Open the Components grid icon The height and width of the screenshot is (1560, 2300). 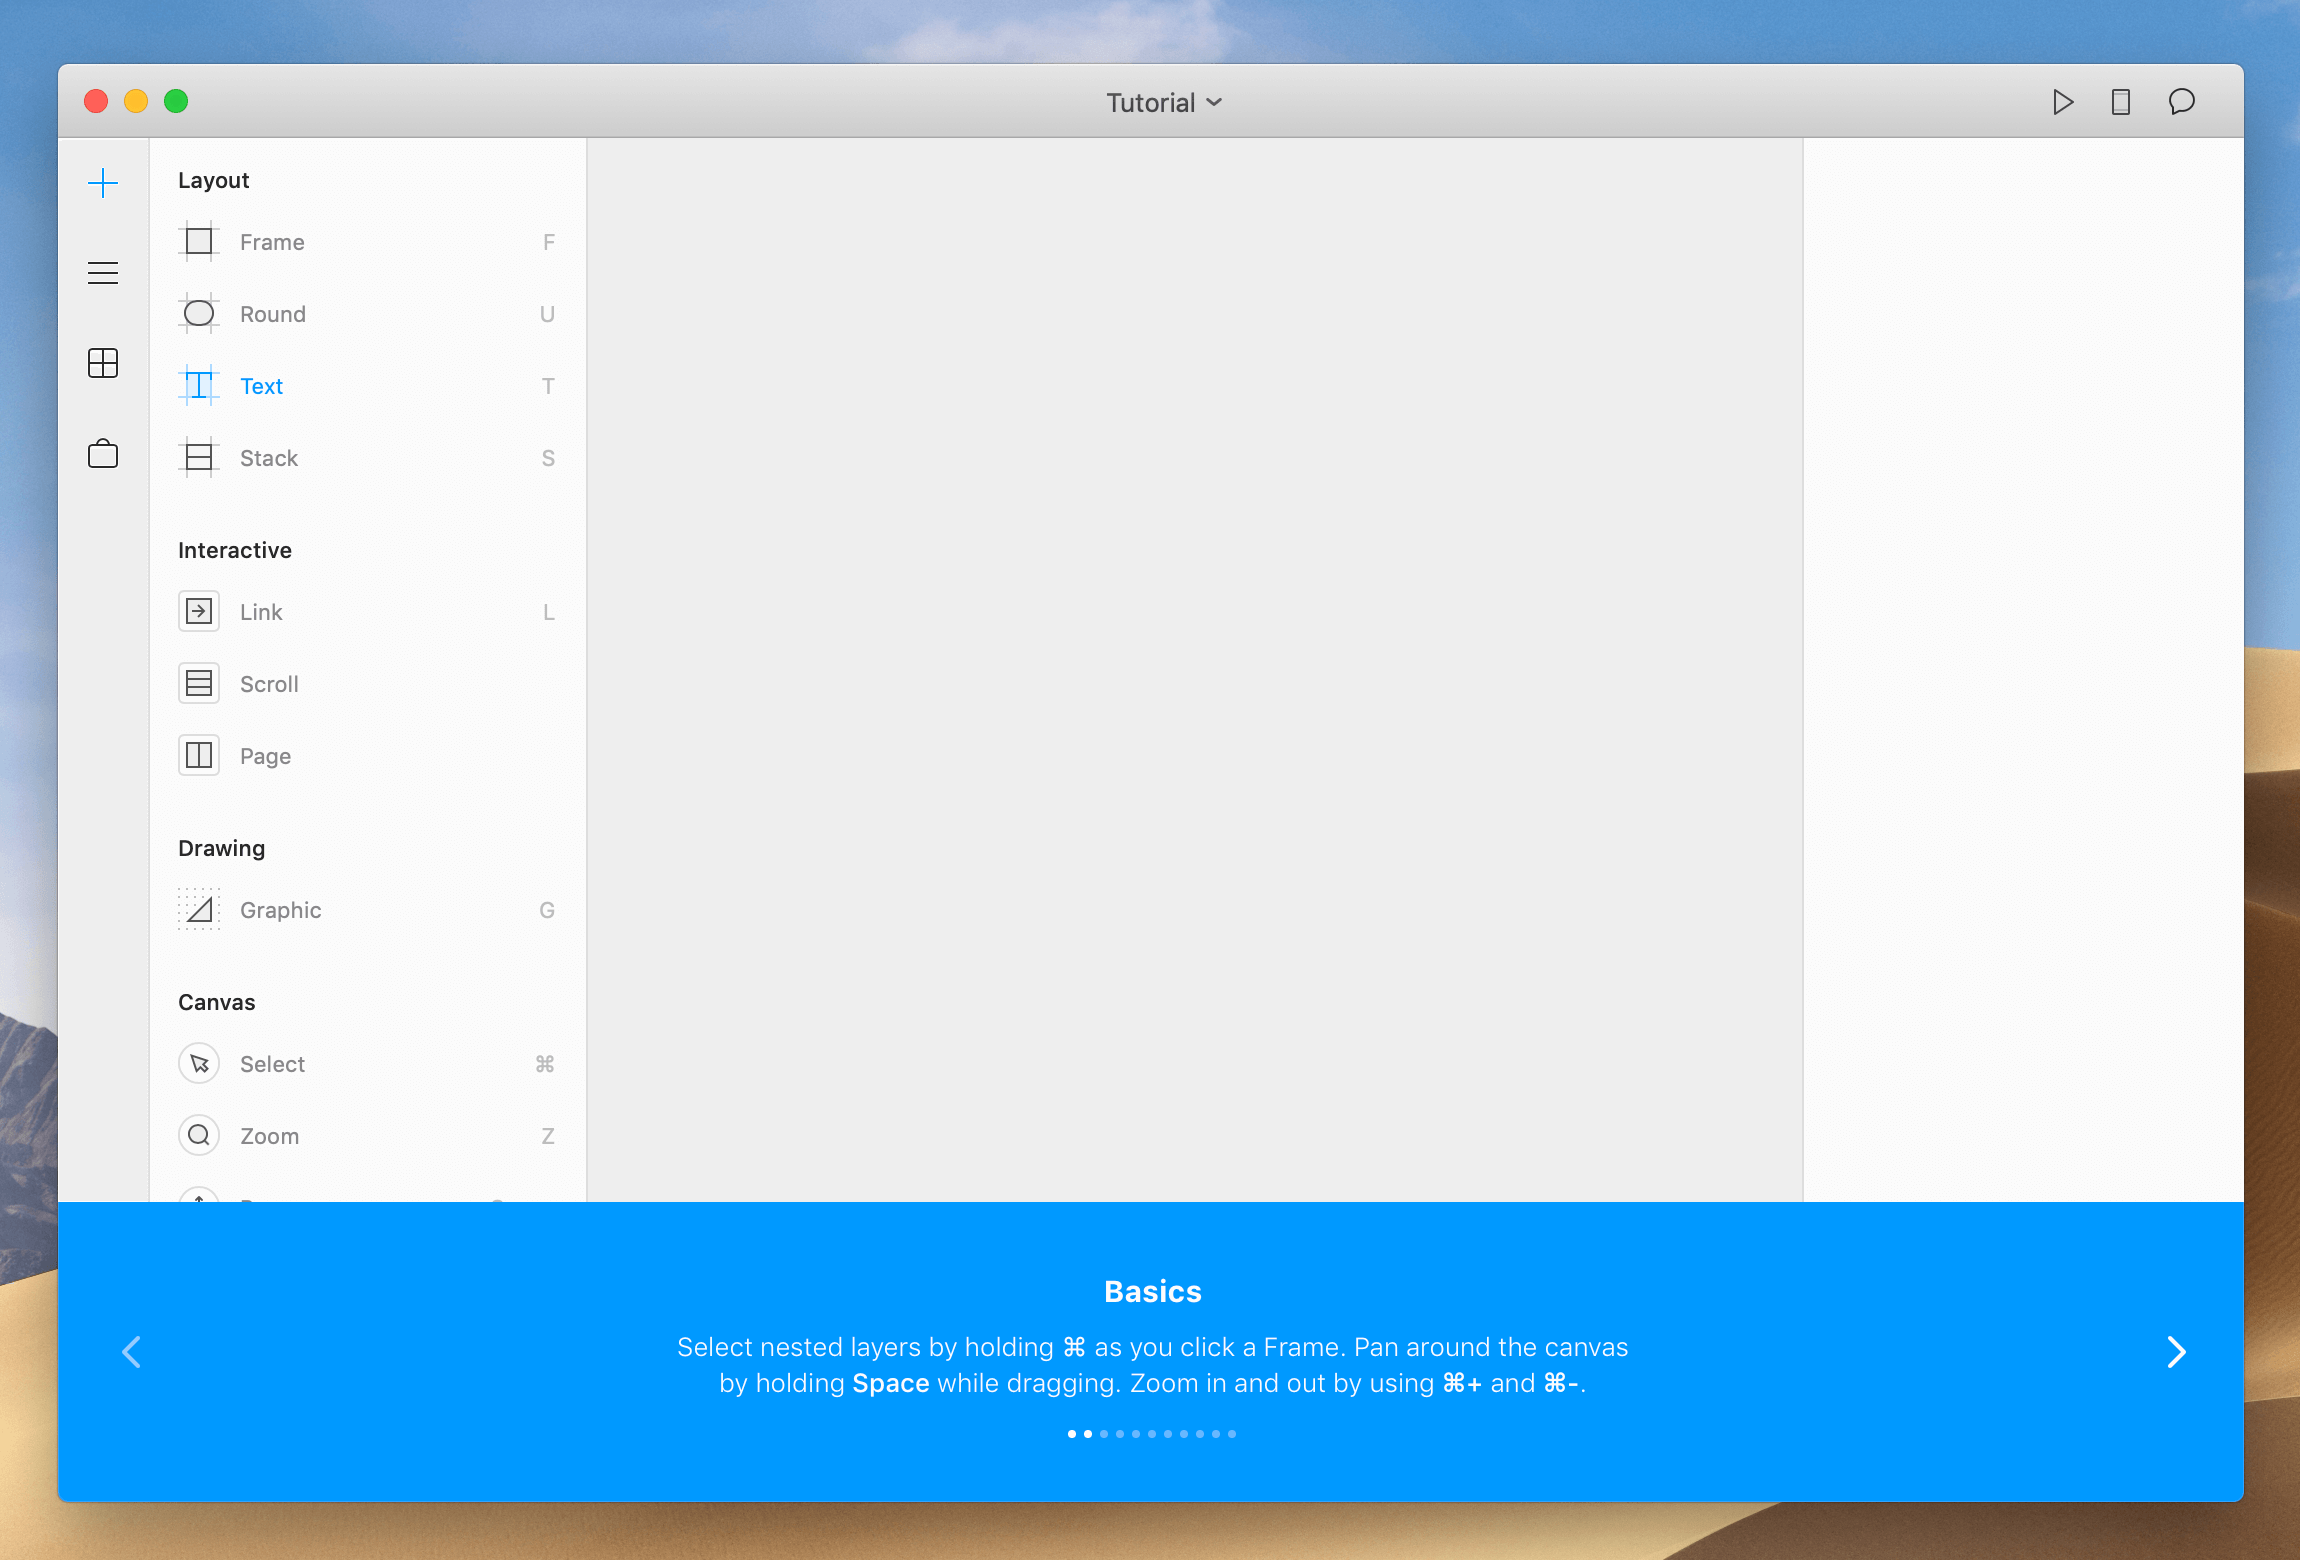(x=103, y=363)
